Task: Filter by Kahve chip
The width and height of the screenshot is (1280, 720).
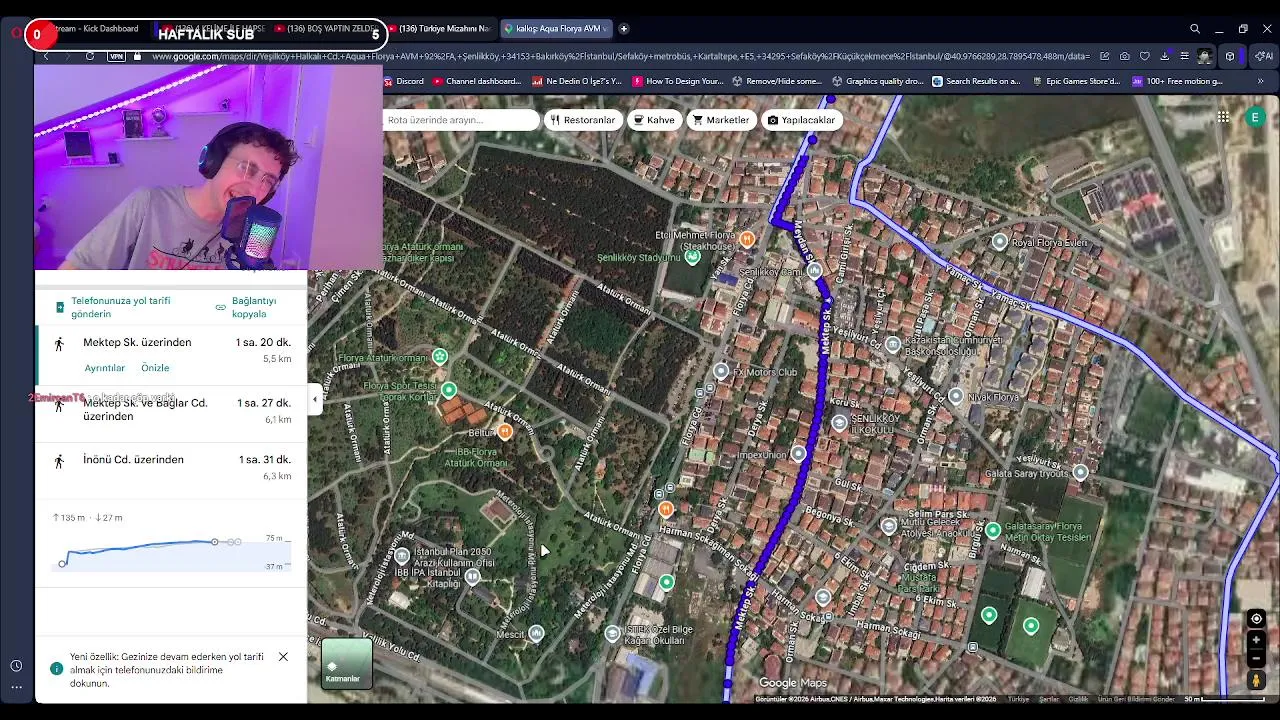Action: (654, 120)
